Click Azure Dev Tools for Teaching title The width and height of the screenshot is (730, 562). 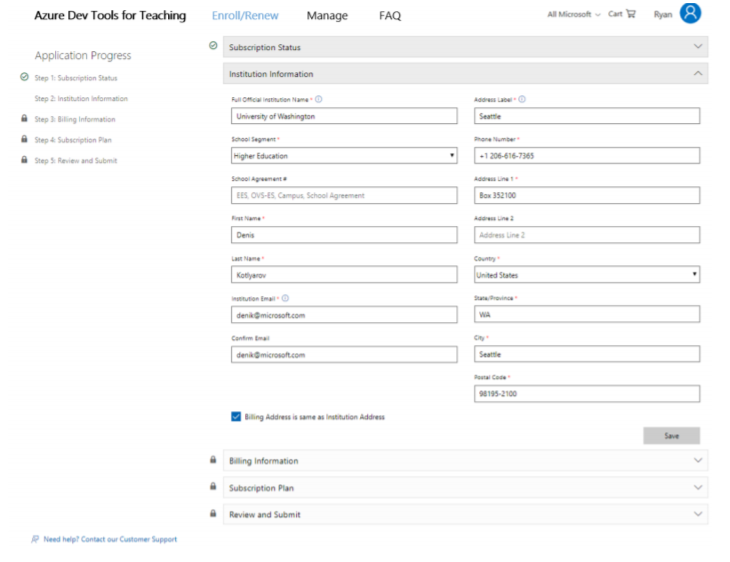[x=110, y=15]
